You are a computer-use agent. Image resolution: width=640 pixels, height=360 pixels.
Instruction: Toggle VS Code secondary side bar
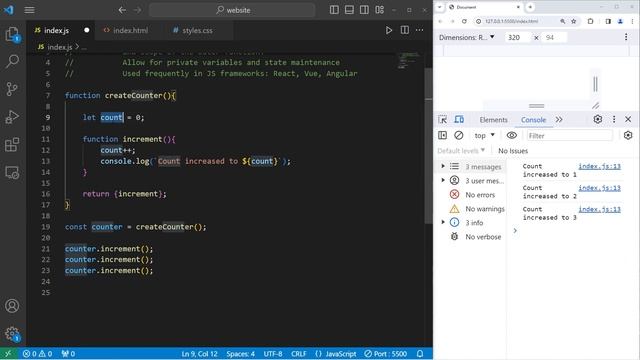point(364,10)
